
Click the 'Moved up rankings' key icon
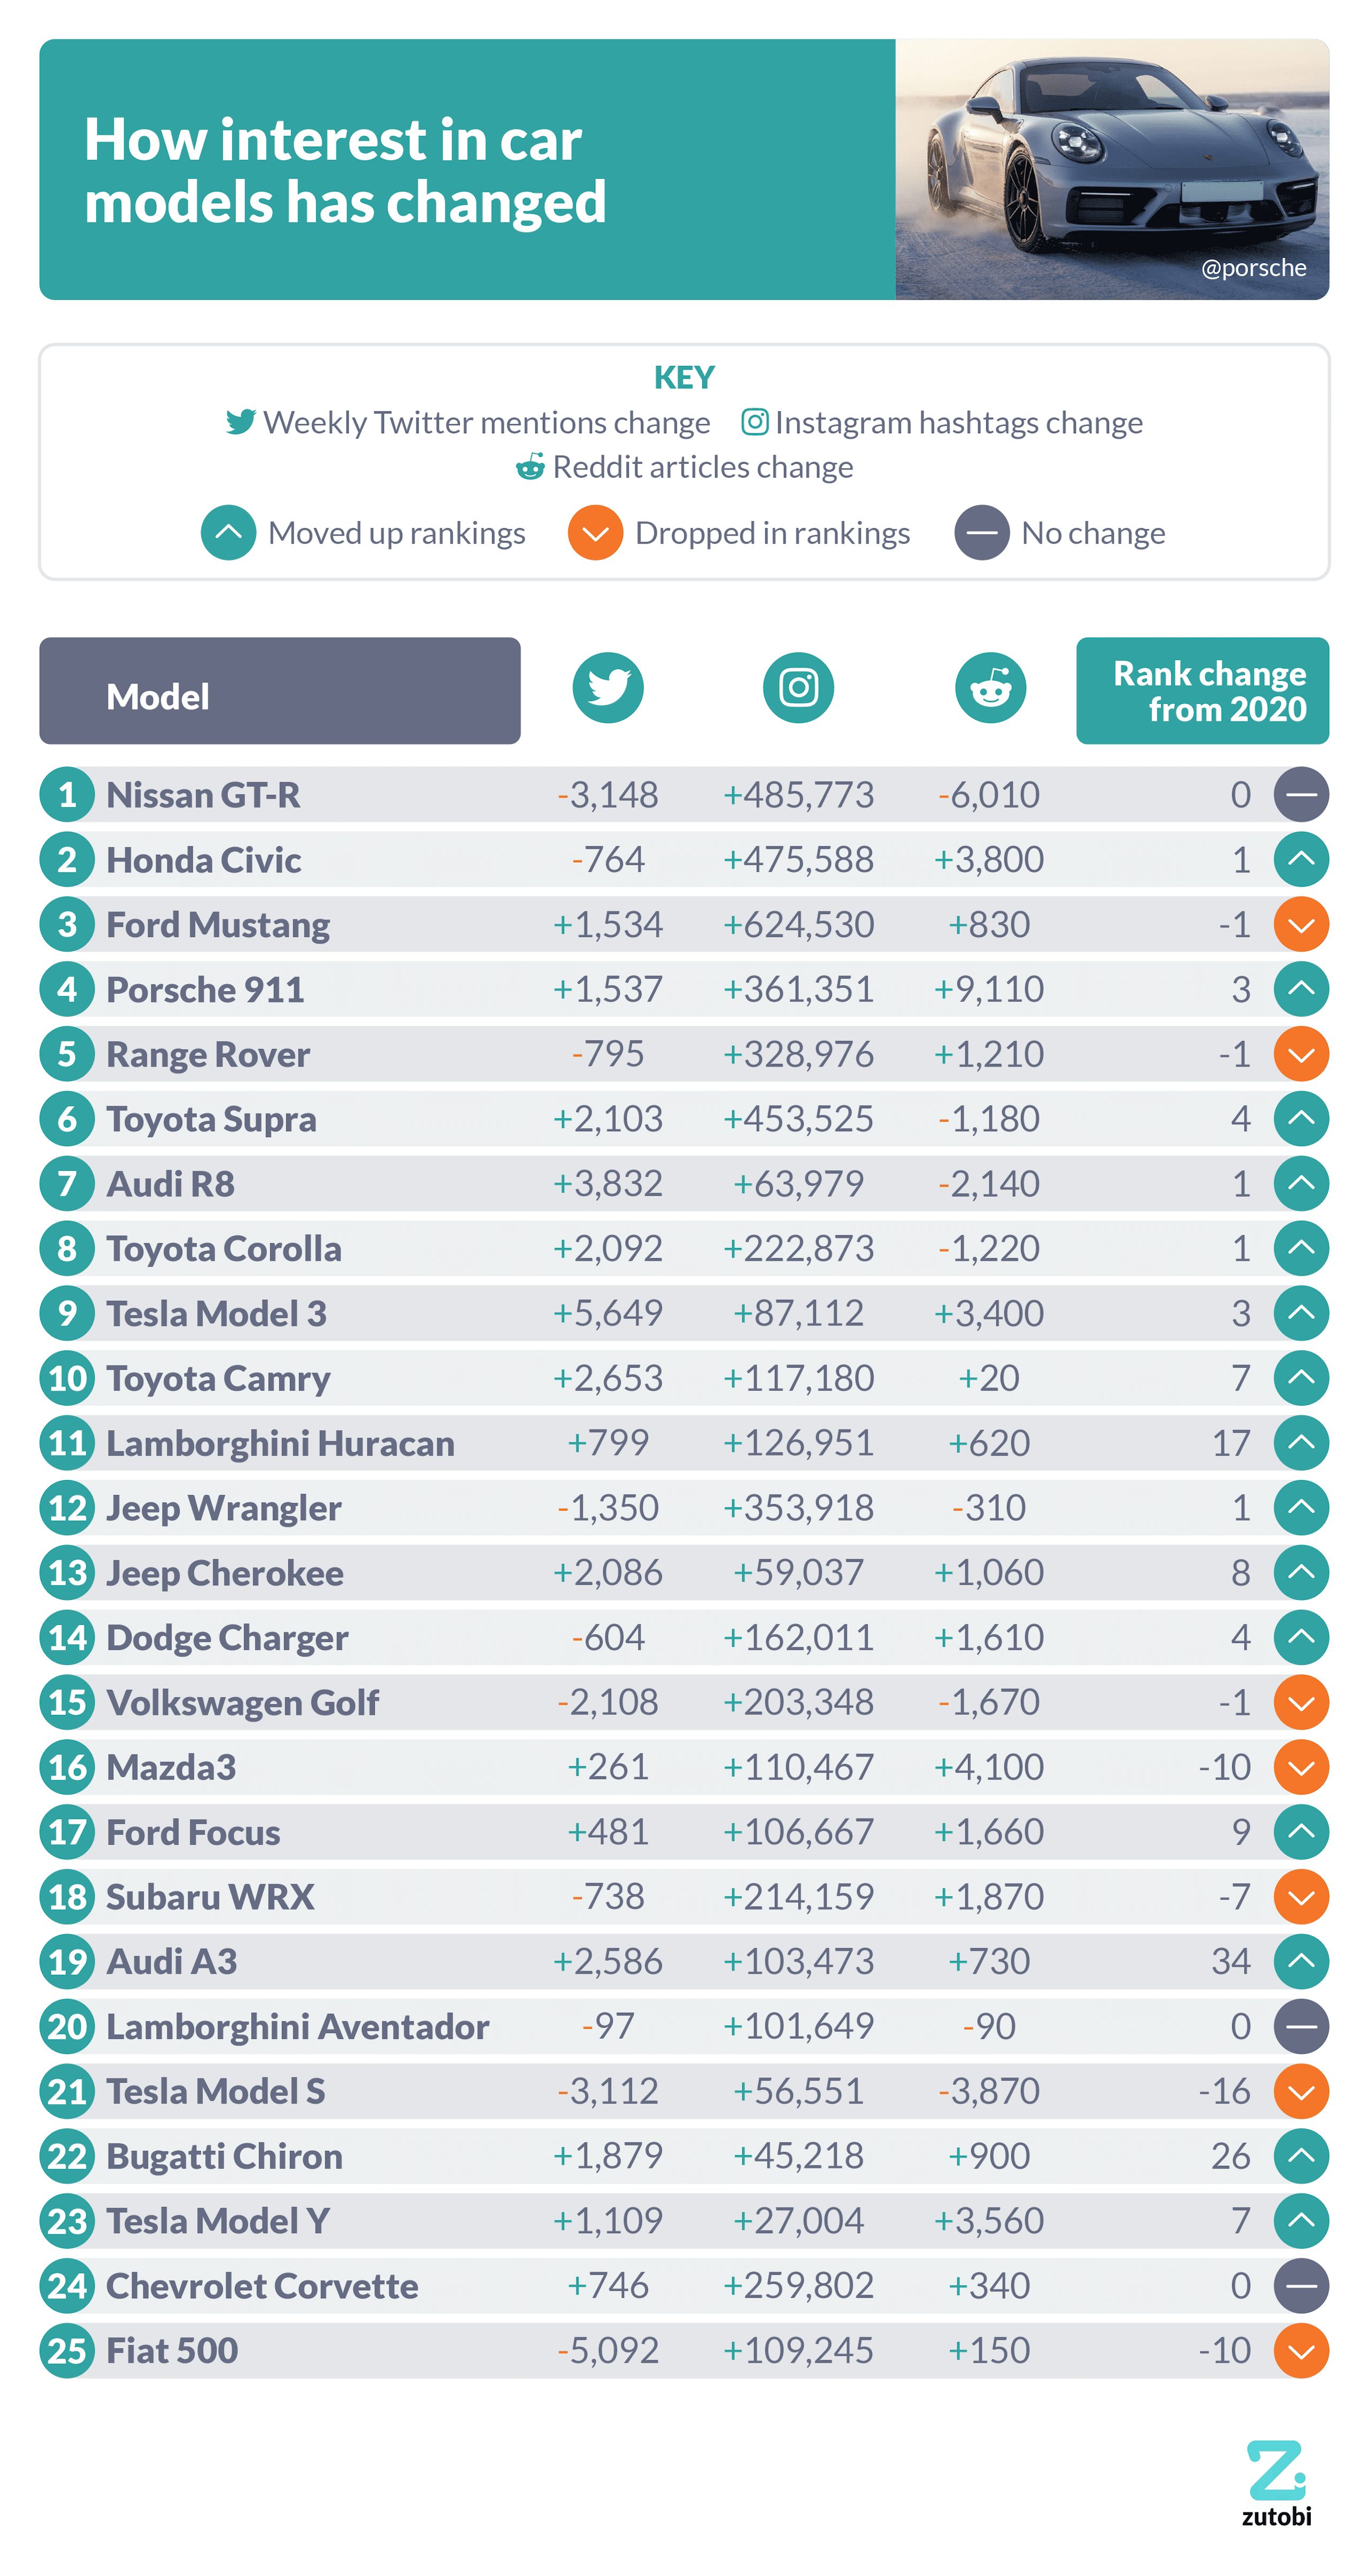[228, 533]
